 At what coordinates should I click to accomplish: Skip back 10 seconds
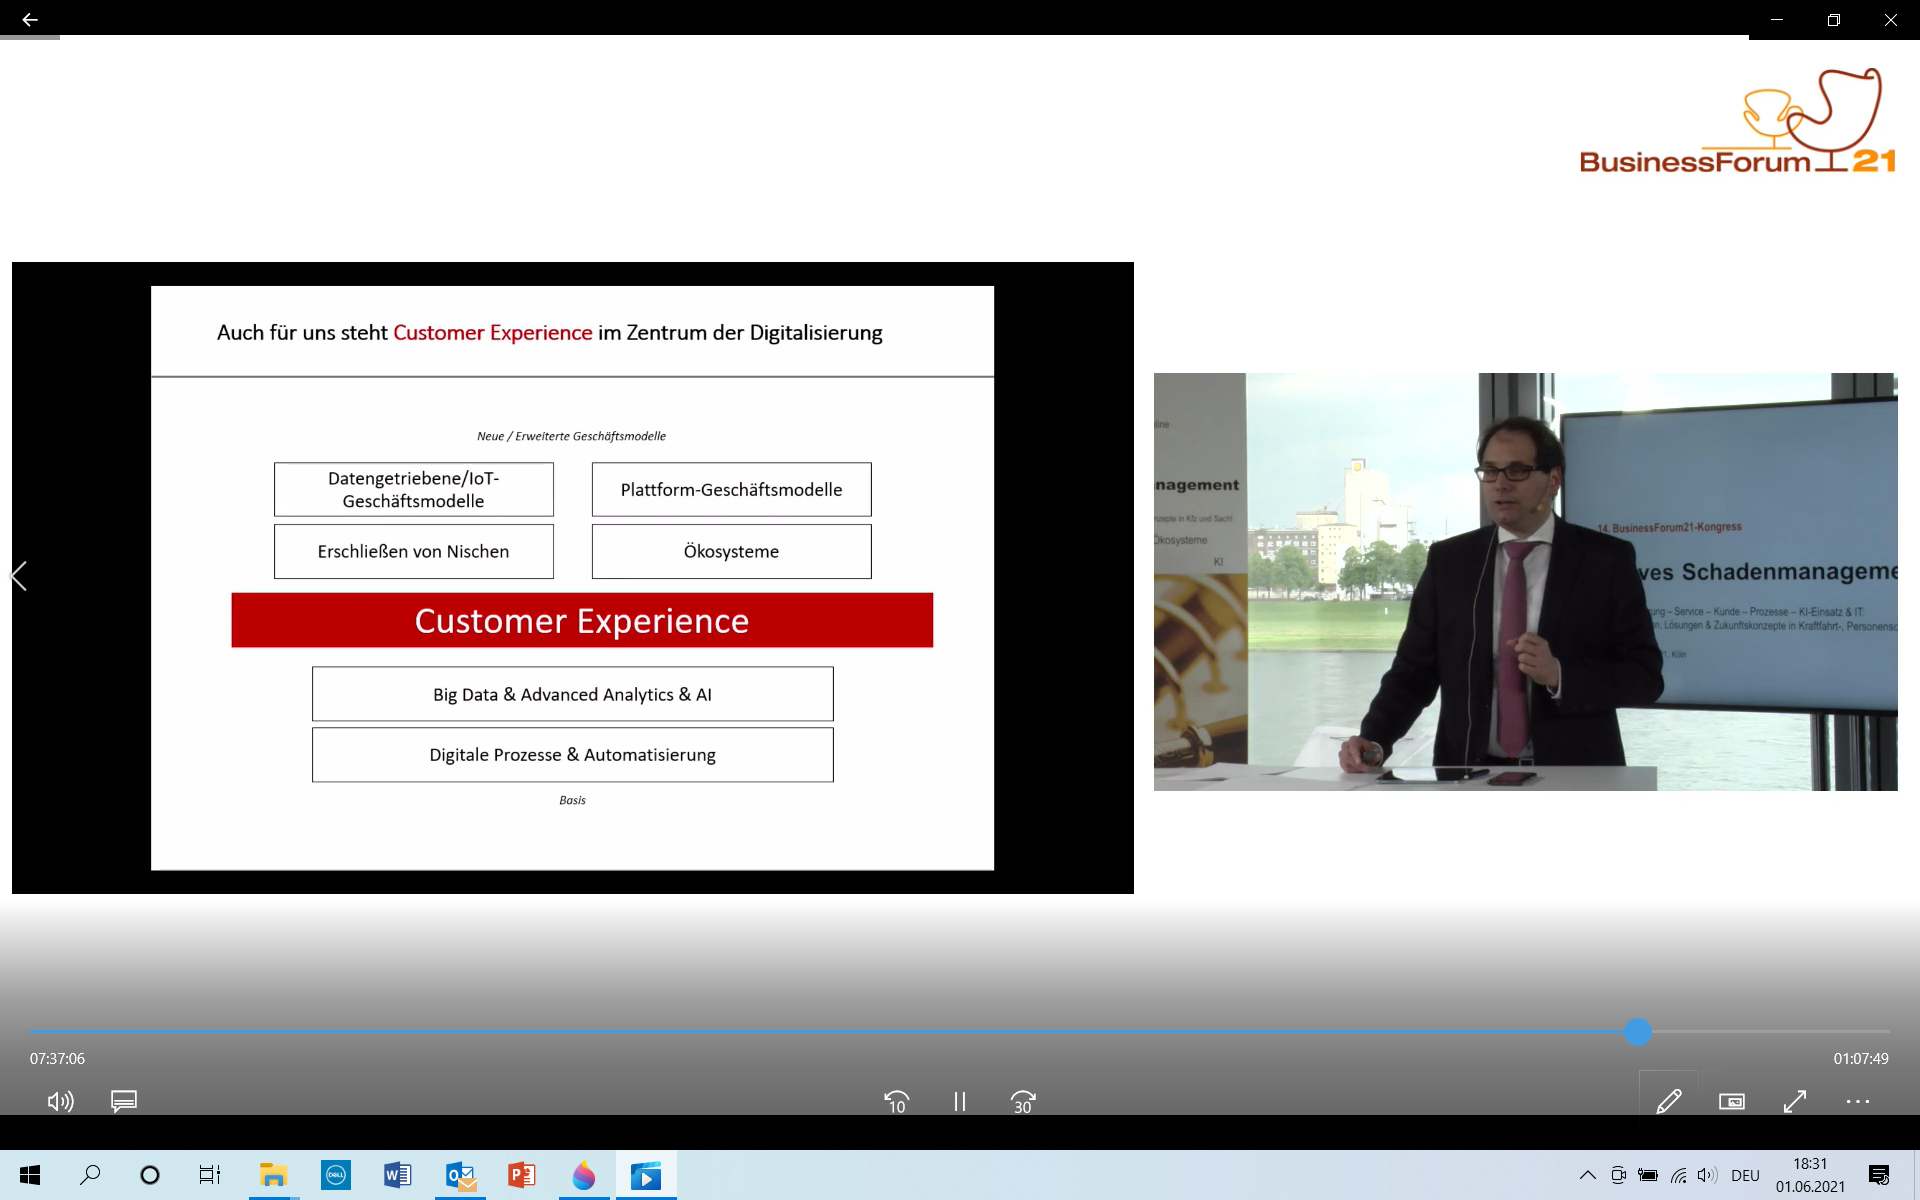(896, 1101)
